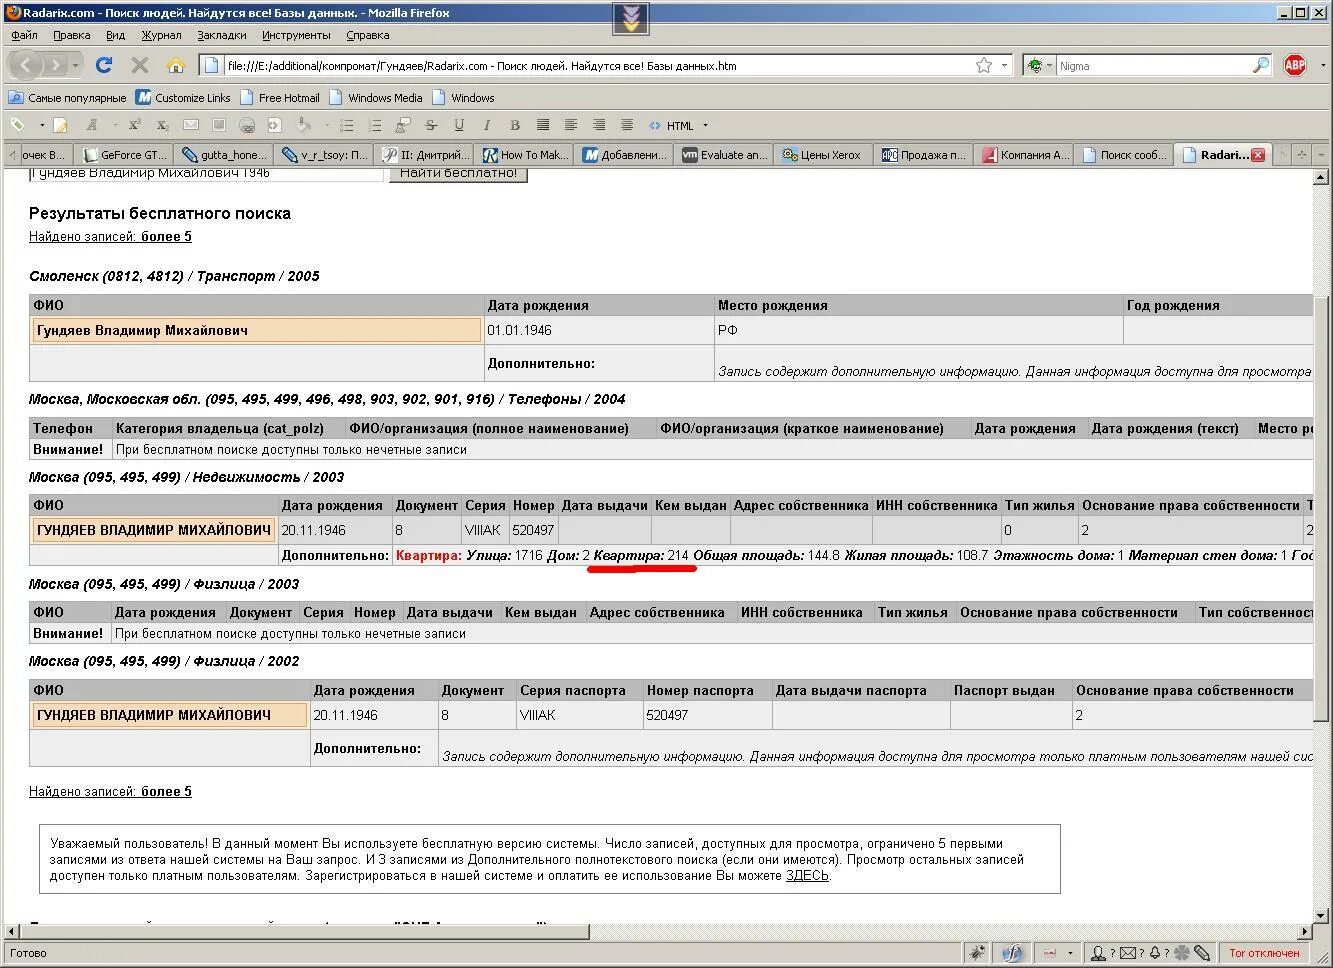Open the address bar history dropdown arrow
Viewport: 1333px width, 968px height.
(x=1004, y=66)
